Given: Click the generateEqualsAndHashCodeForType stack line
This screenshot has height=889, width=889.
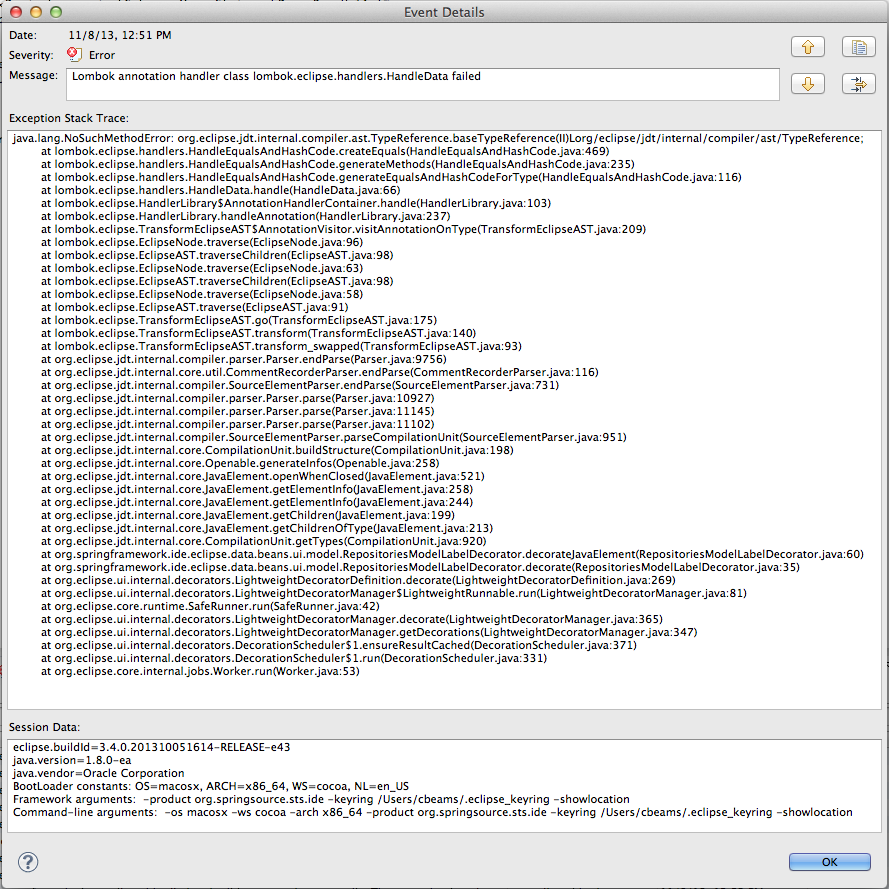Looking at the screenshot, I should [x=391, y=177].
